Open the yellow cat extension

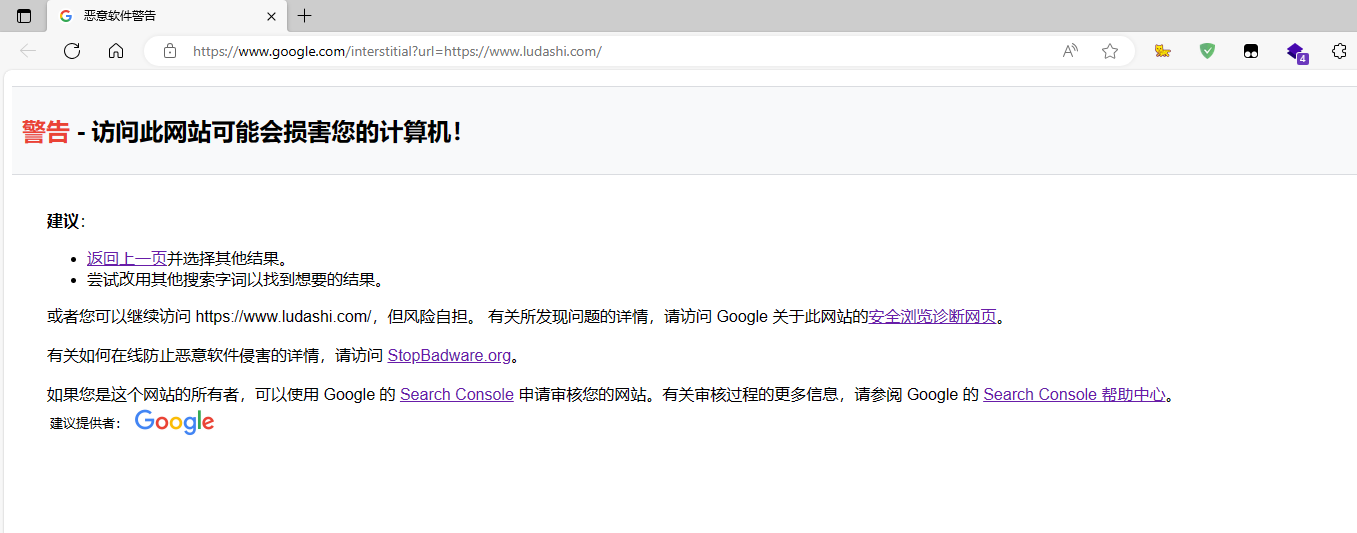1162,51
